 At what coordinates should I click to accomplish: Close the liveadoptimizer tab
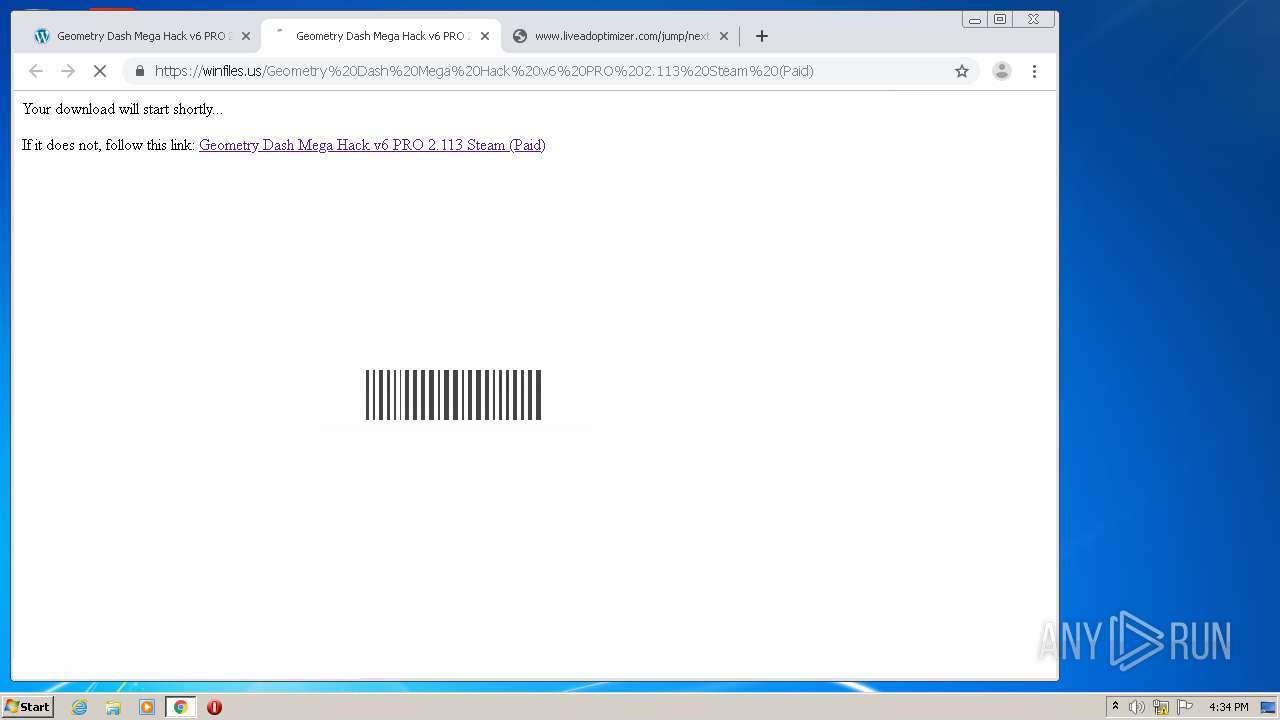724,36
